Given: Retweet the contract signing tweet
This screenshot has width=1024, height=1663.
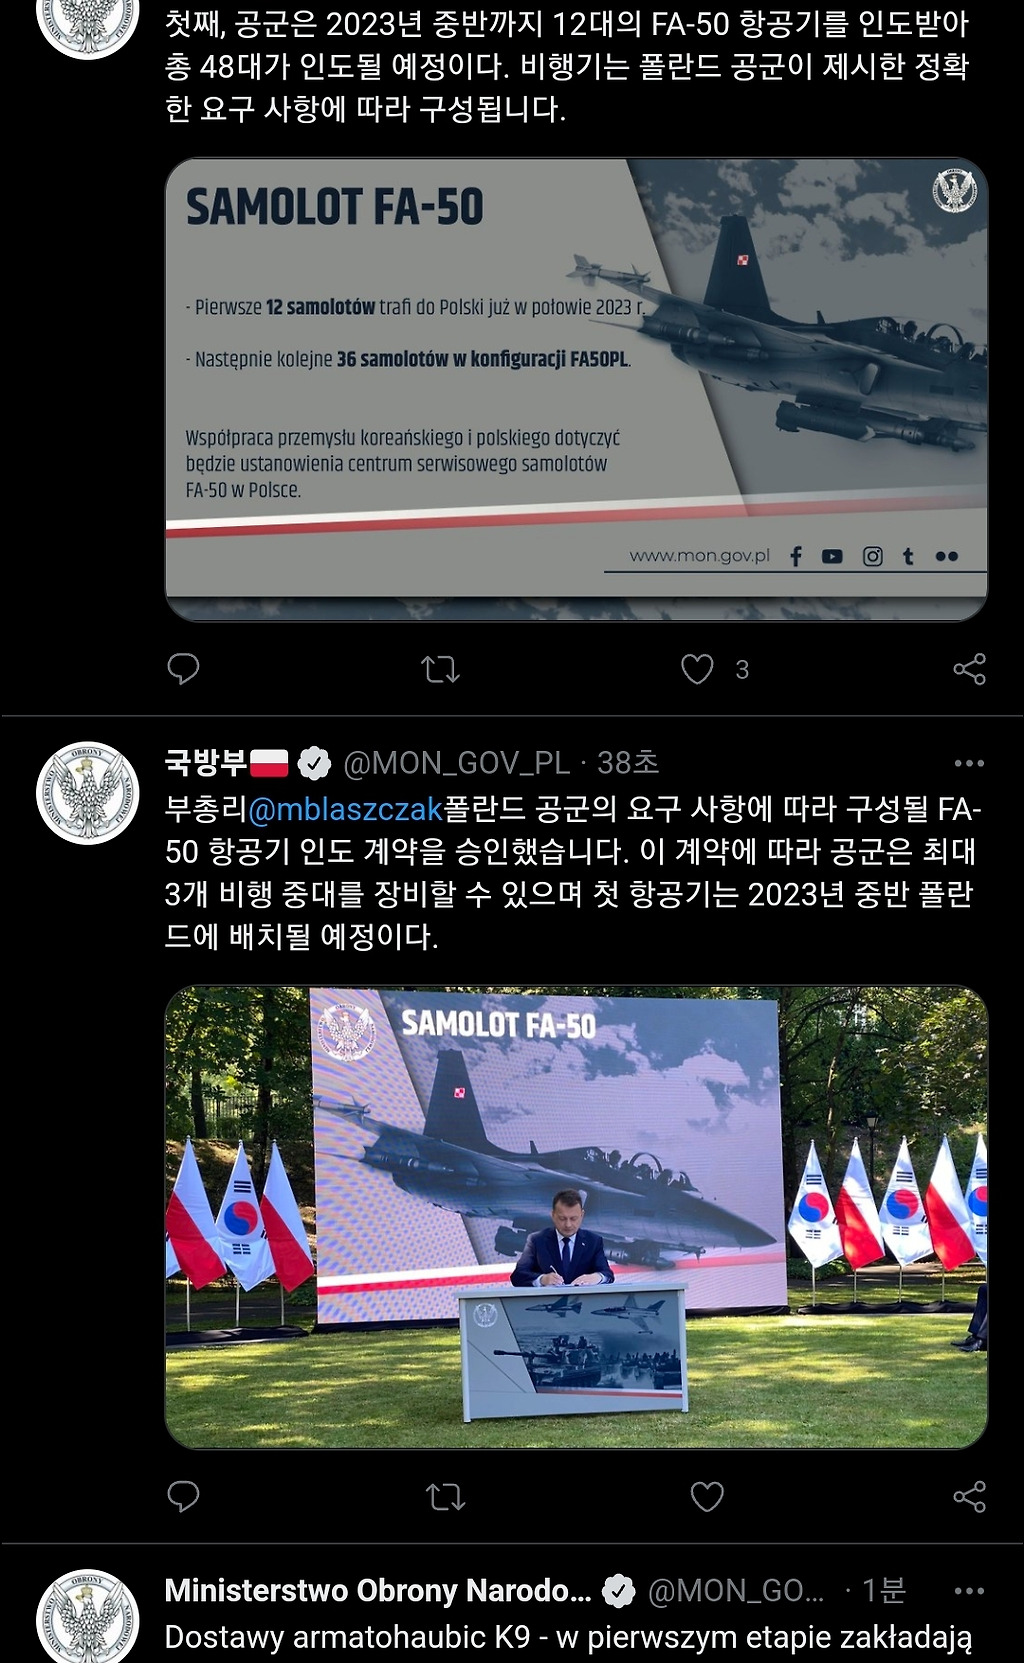Looking at the screenshot, I should 445,1496.
